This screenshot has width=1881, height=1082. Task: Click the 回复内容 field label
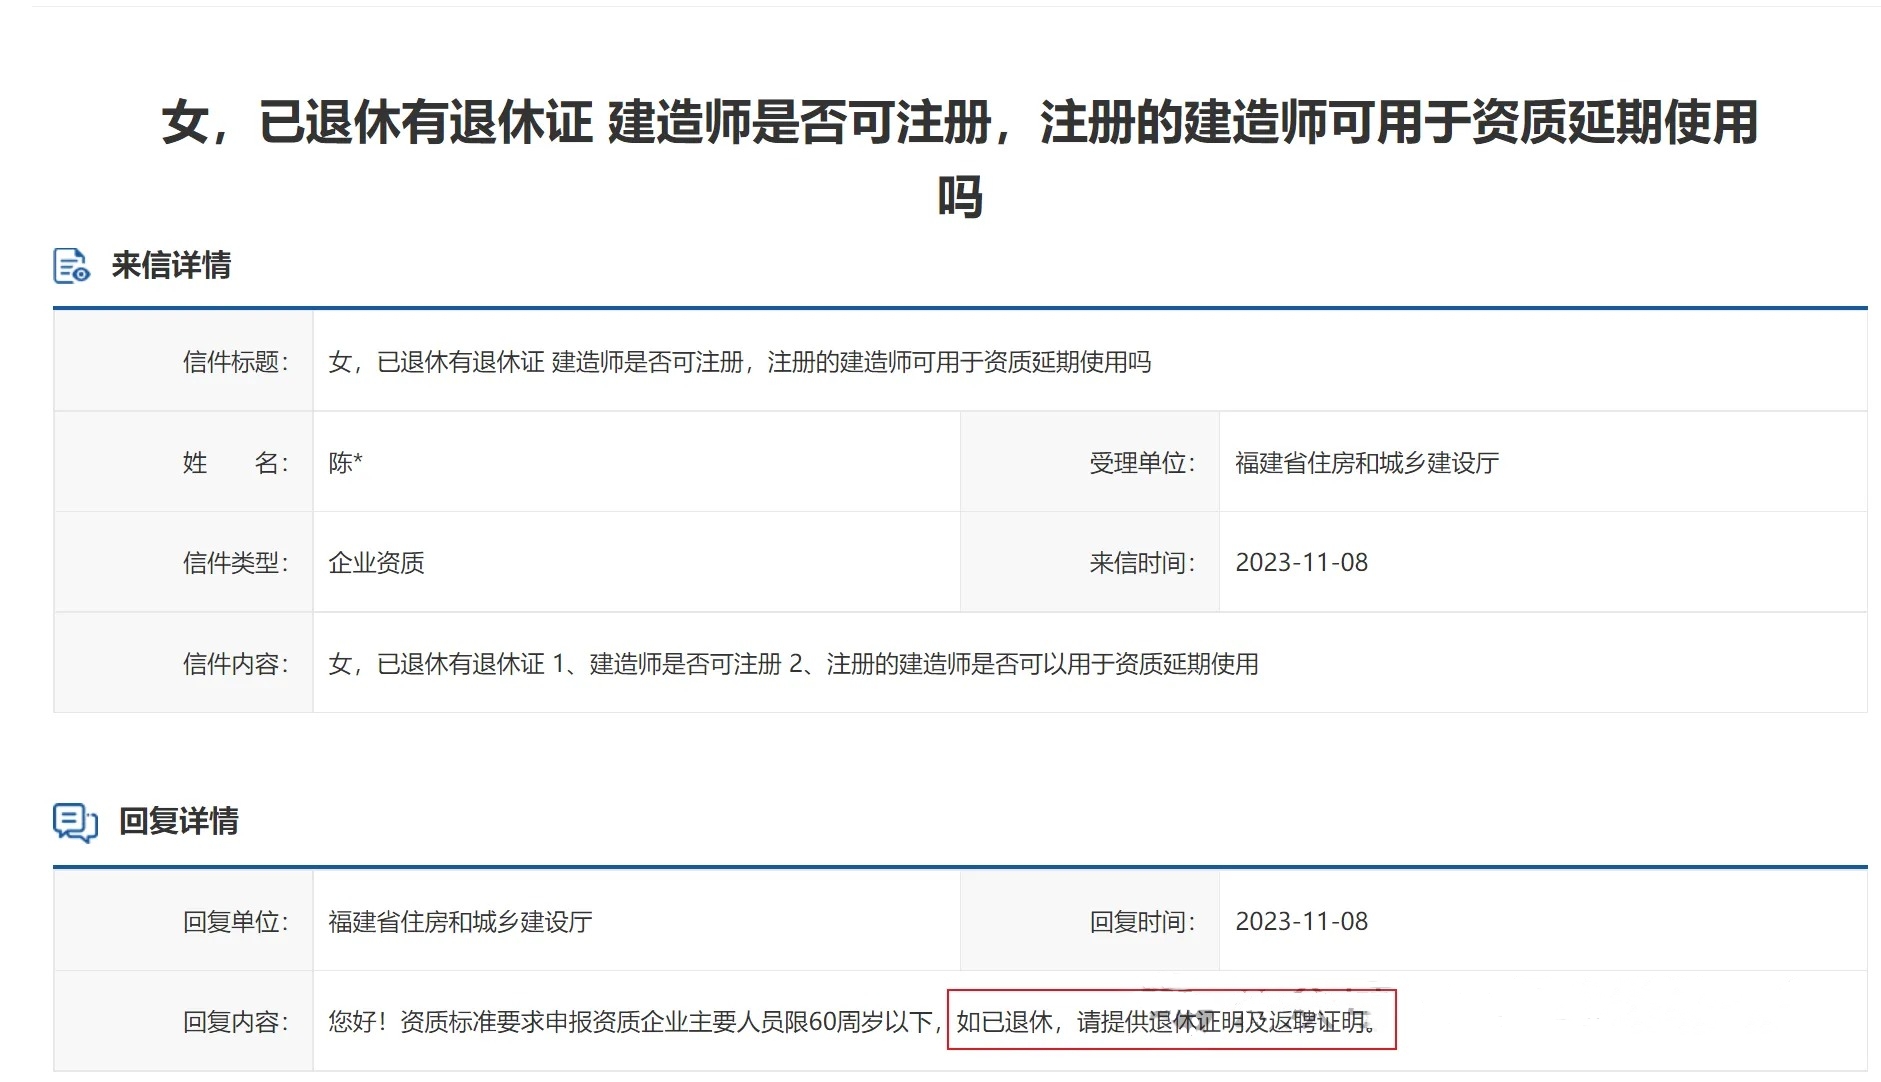(x=235, y=1022)
